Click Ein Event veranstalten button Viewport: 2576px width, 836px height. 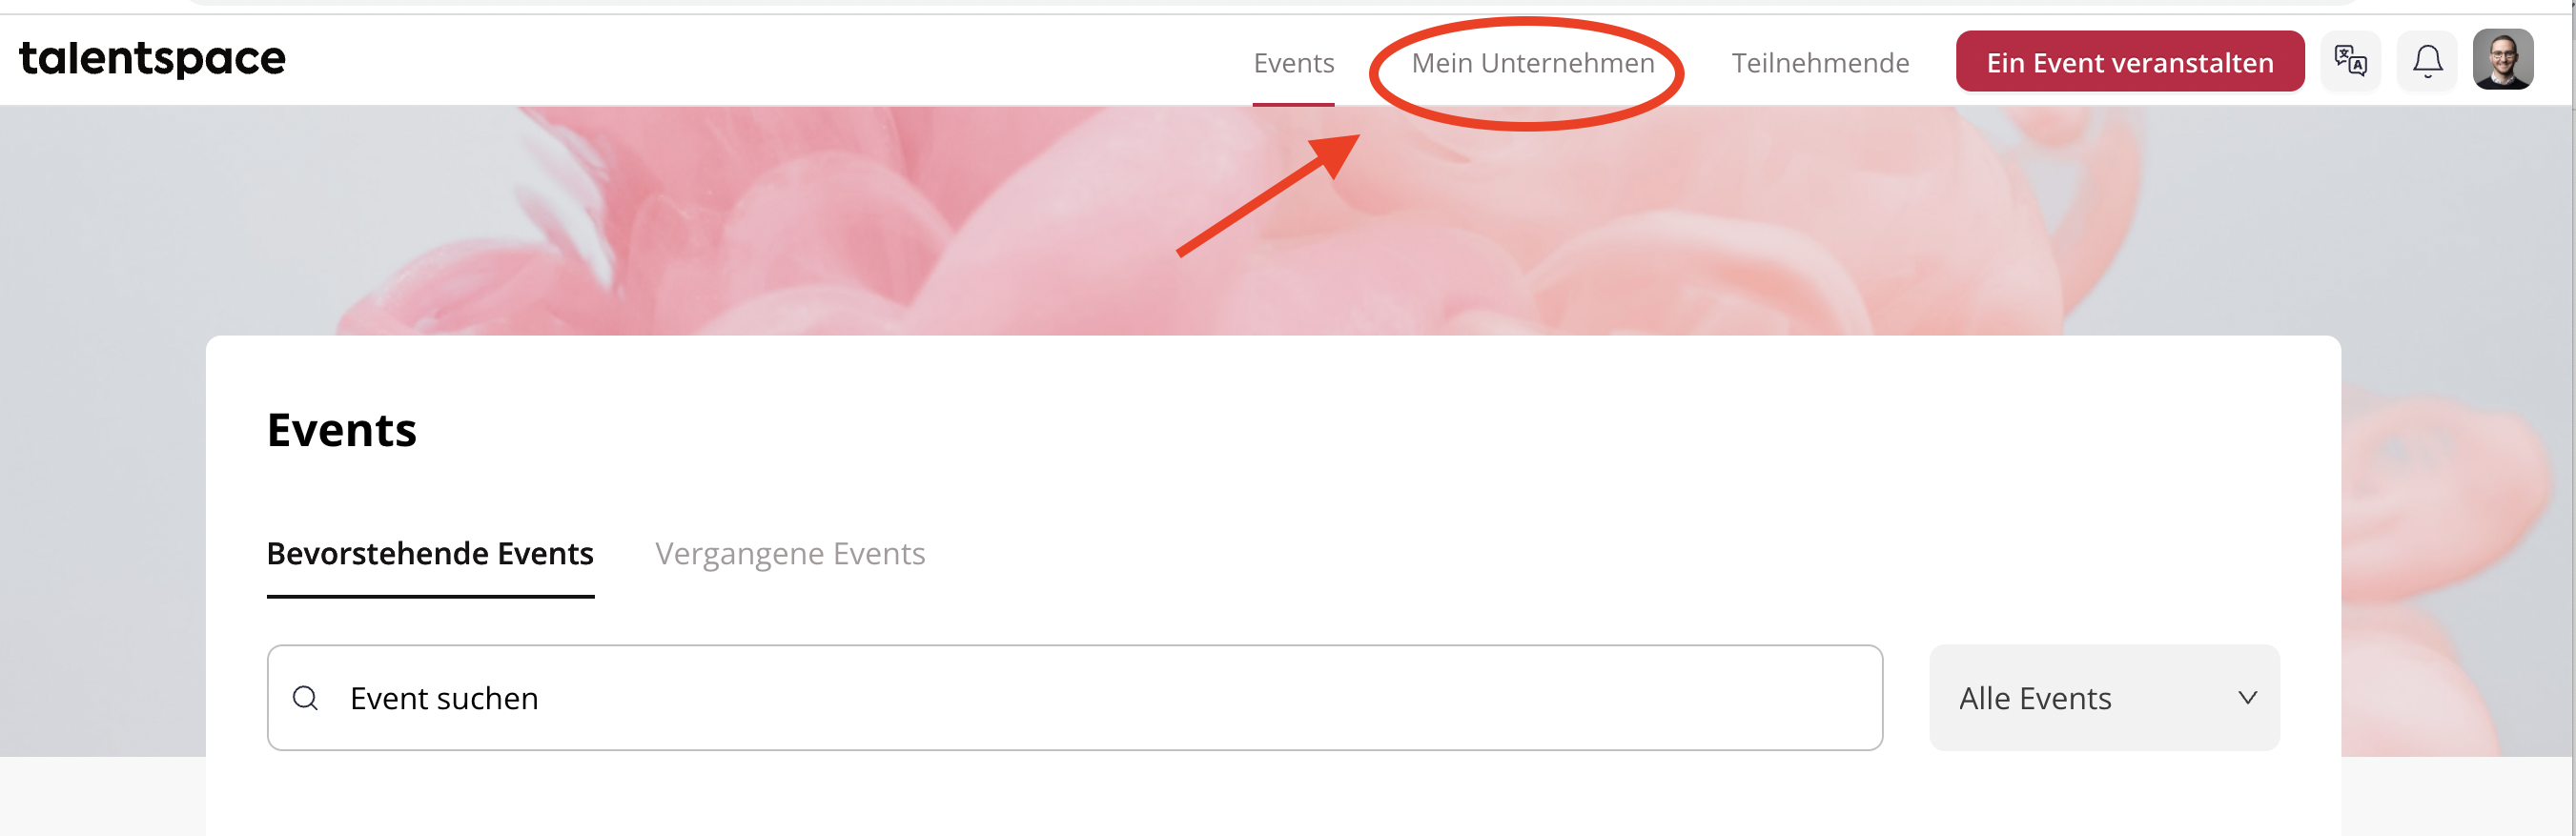pos(2130,62)
